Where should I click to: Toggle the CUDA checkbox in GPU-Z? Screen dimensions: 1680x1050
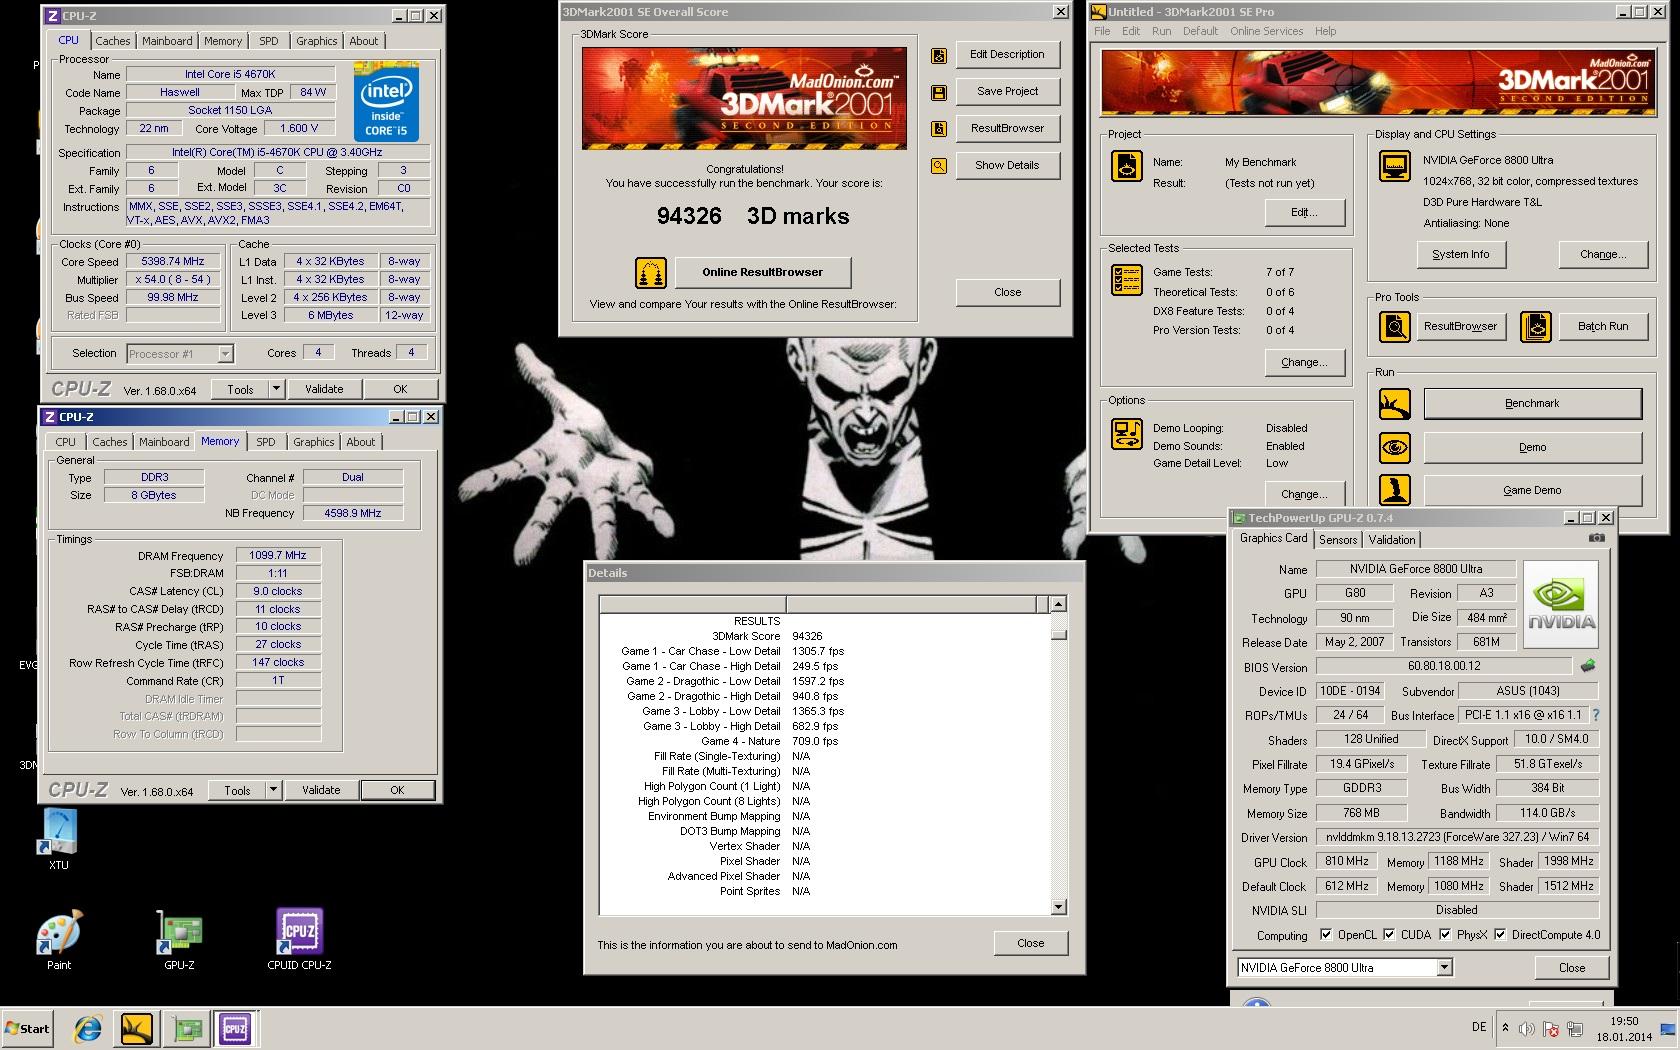1389,935
